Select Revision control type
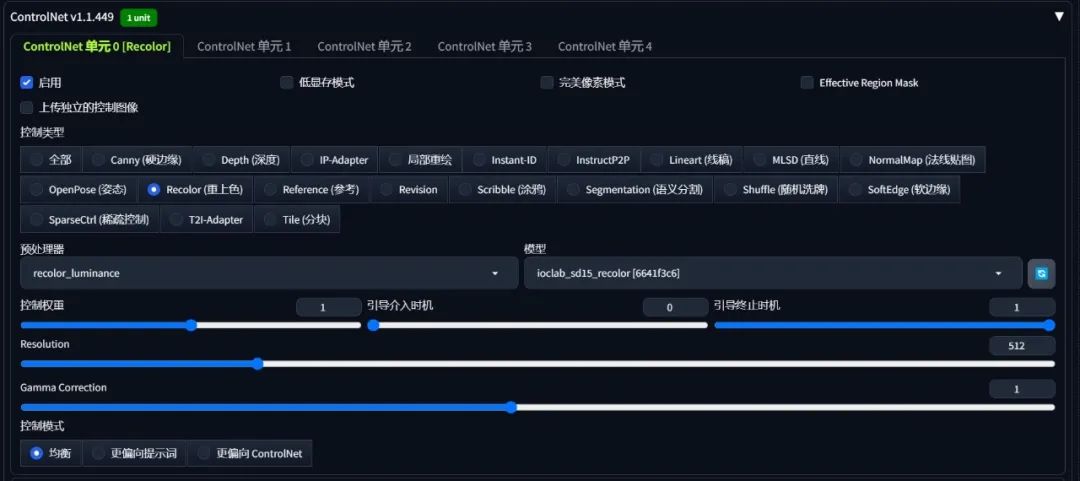Screen dimensions: 1080x481 point(409,190)
